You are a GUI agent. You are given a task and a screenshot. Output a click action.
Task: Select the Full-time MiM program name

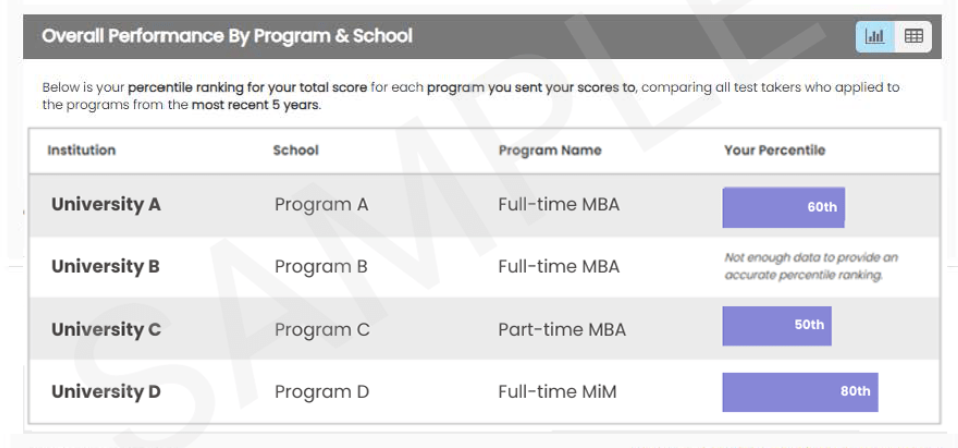coord(558,391)
